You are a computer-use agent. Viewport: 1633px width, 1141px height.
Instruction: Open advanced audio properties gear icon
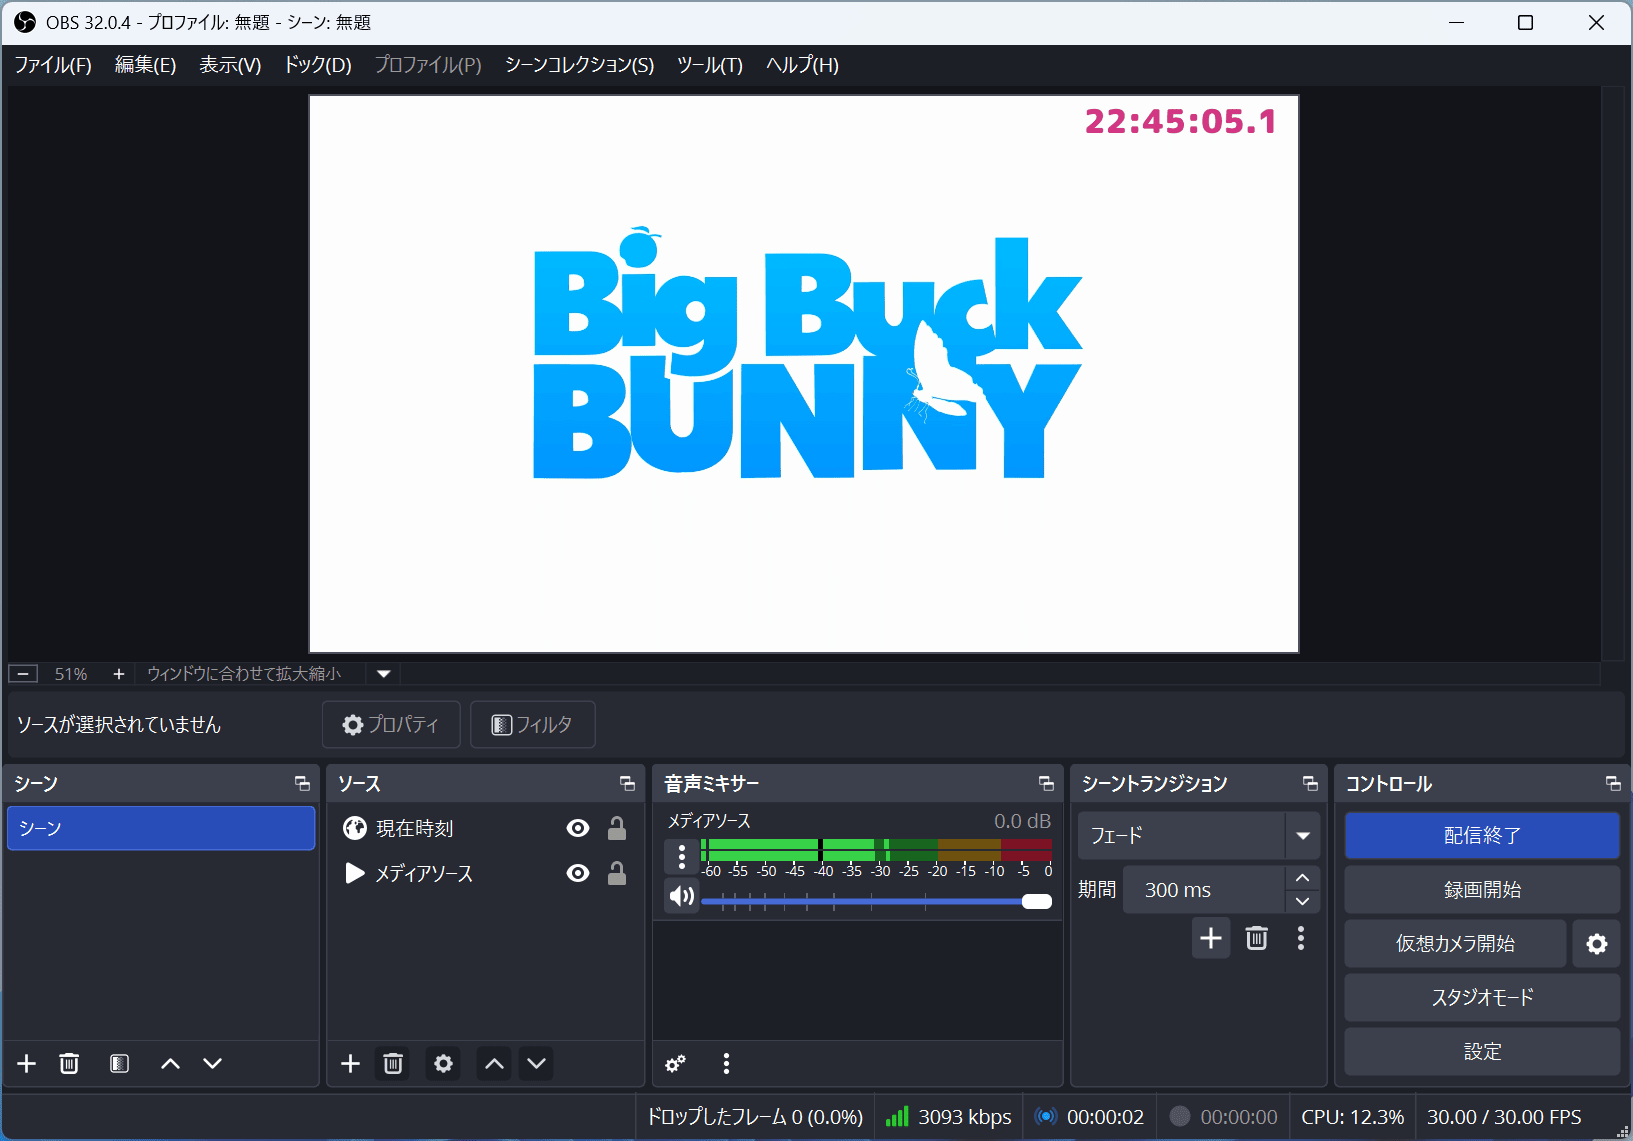coord(676,1063)
